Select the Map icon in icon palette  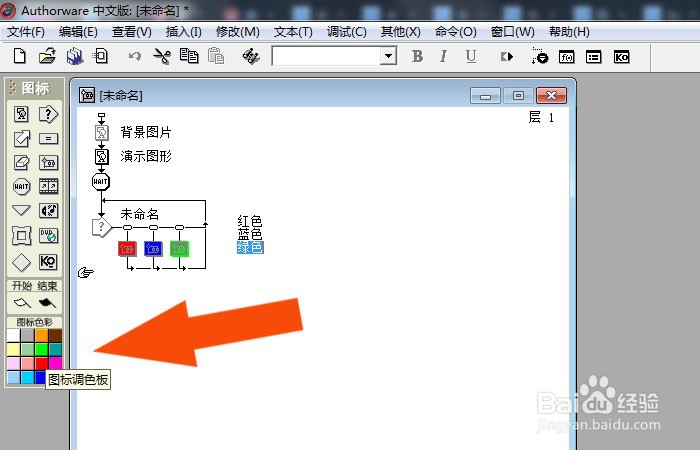click(x=48, y=162)
